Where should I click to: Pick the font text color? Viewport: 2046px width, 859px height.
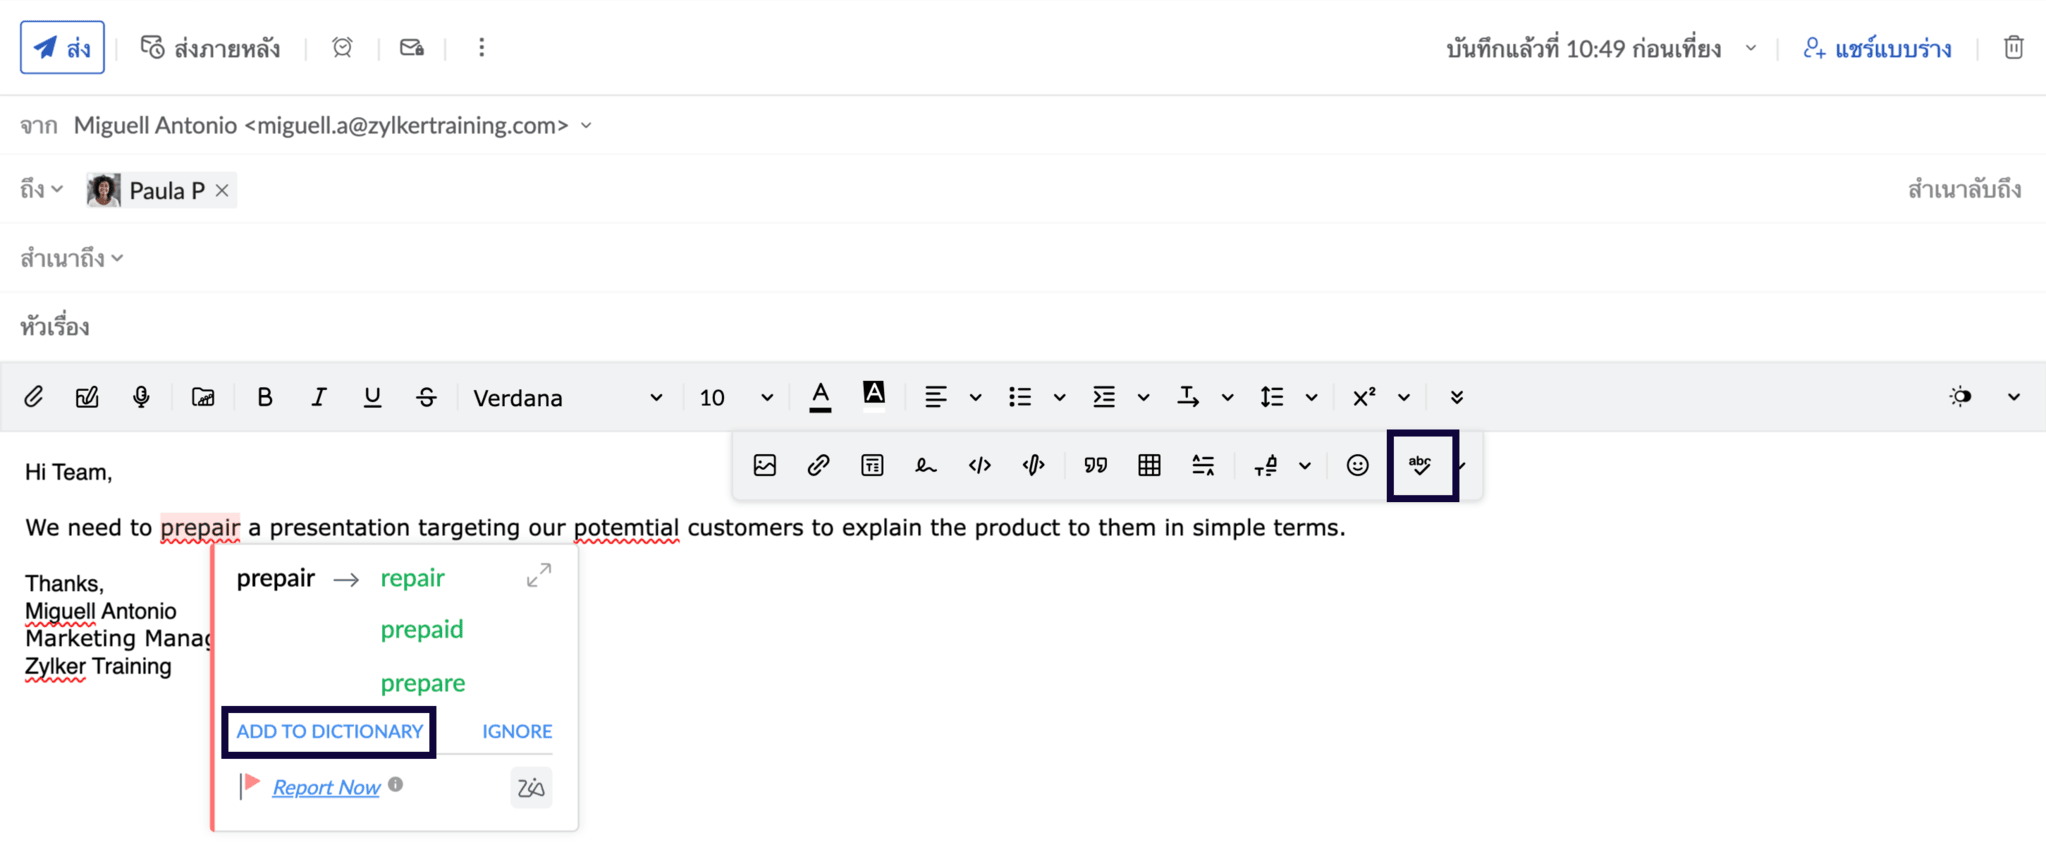pos(820,397)
